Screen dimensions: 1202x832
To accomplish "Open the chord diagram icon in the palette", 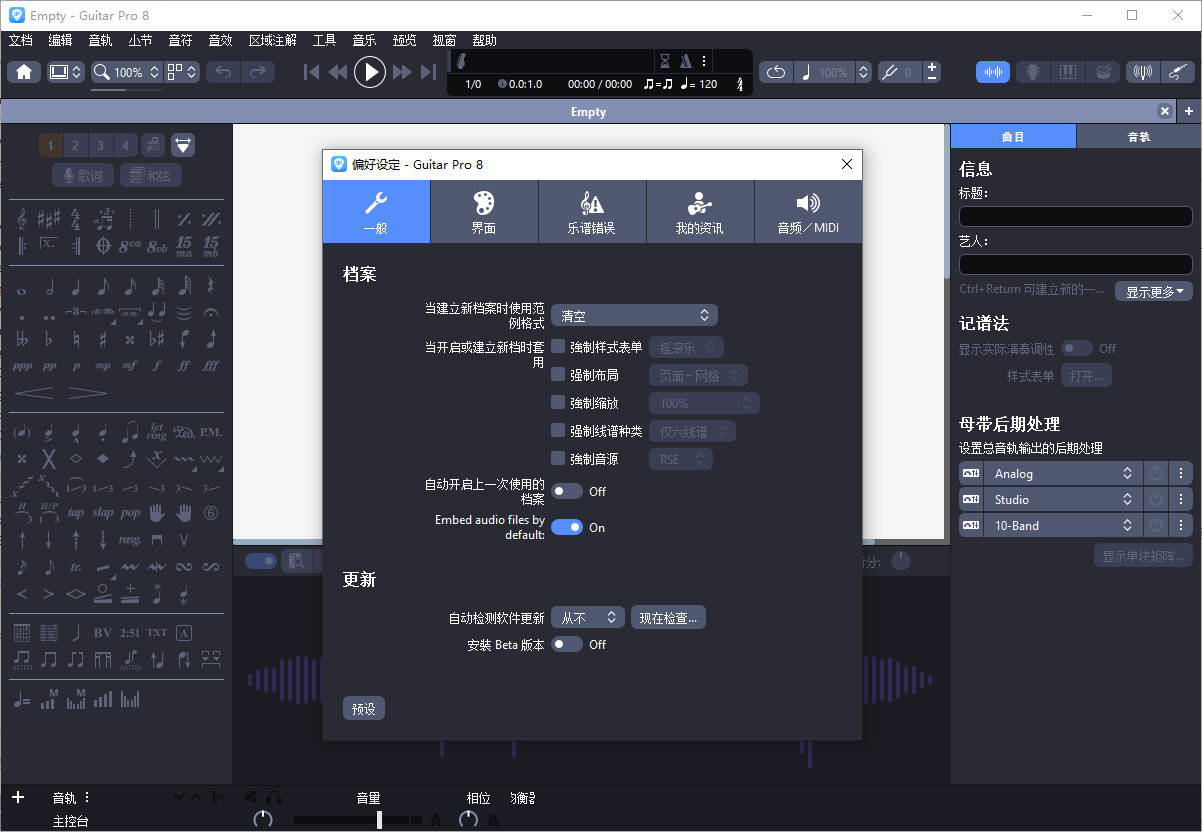I will pyautogui.click(x=22, y=633).
